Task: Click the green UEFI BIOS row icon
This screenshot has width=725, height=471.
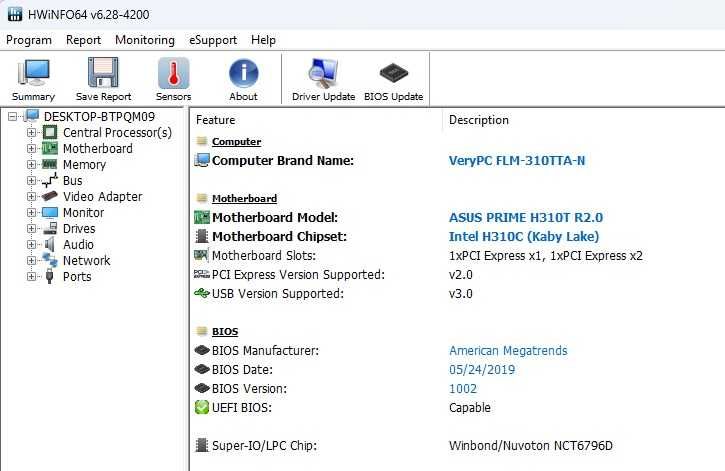Action: tap(202, 407)
